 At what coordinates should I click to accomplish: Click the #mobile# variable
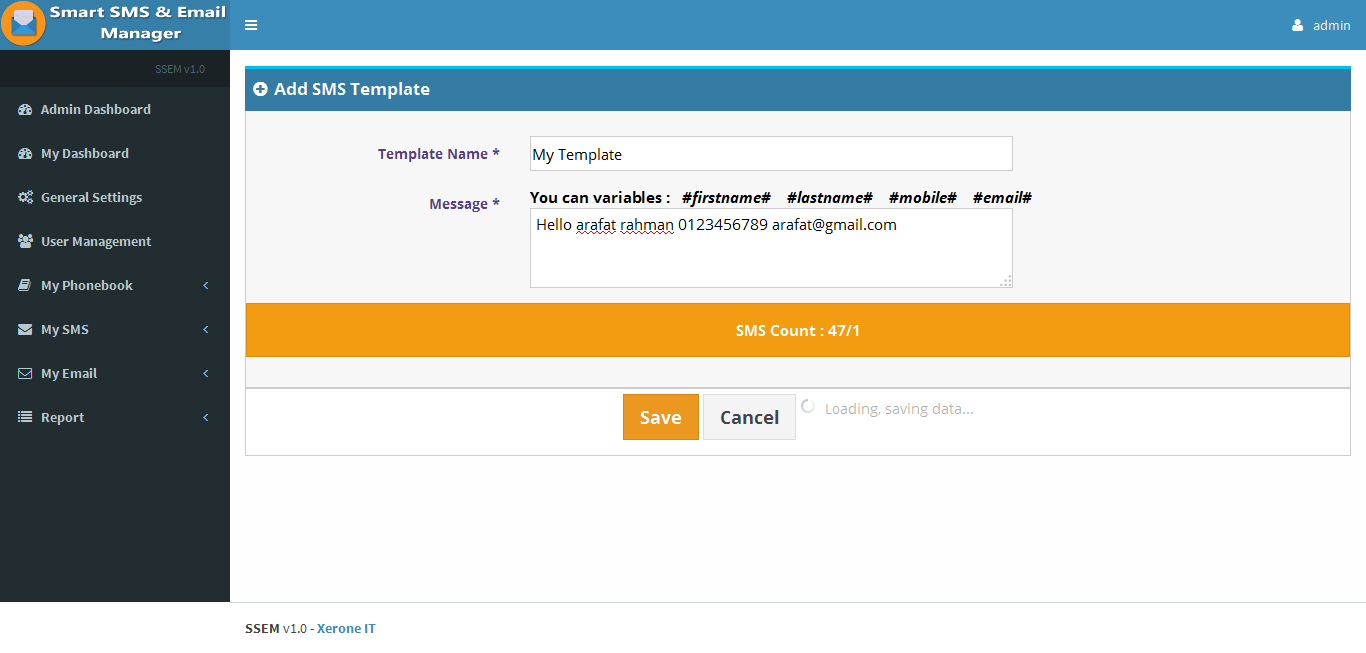pos(923,197)
